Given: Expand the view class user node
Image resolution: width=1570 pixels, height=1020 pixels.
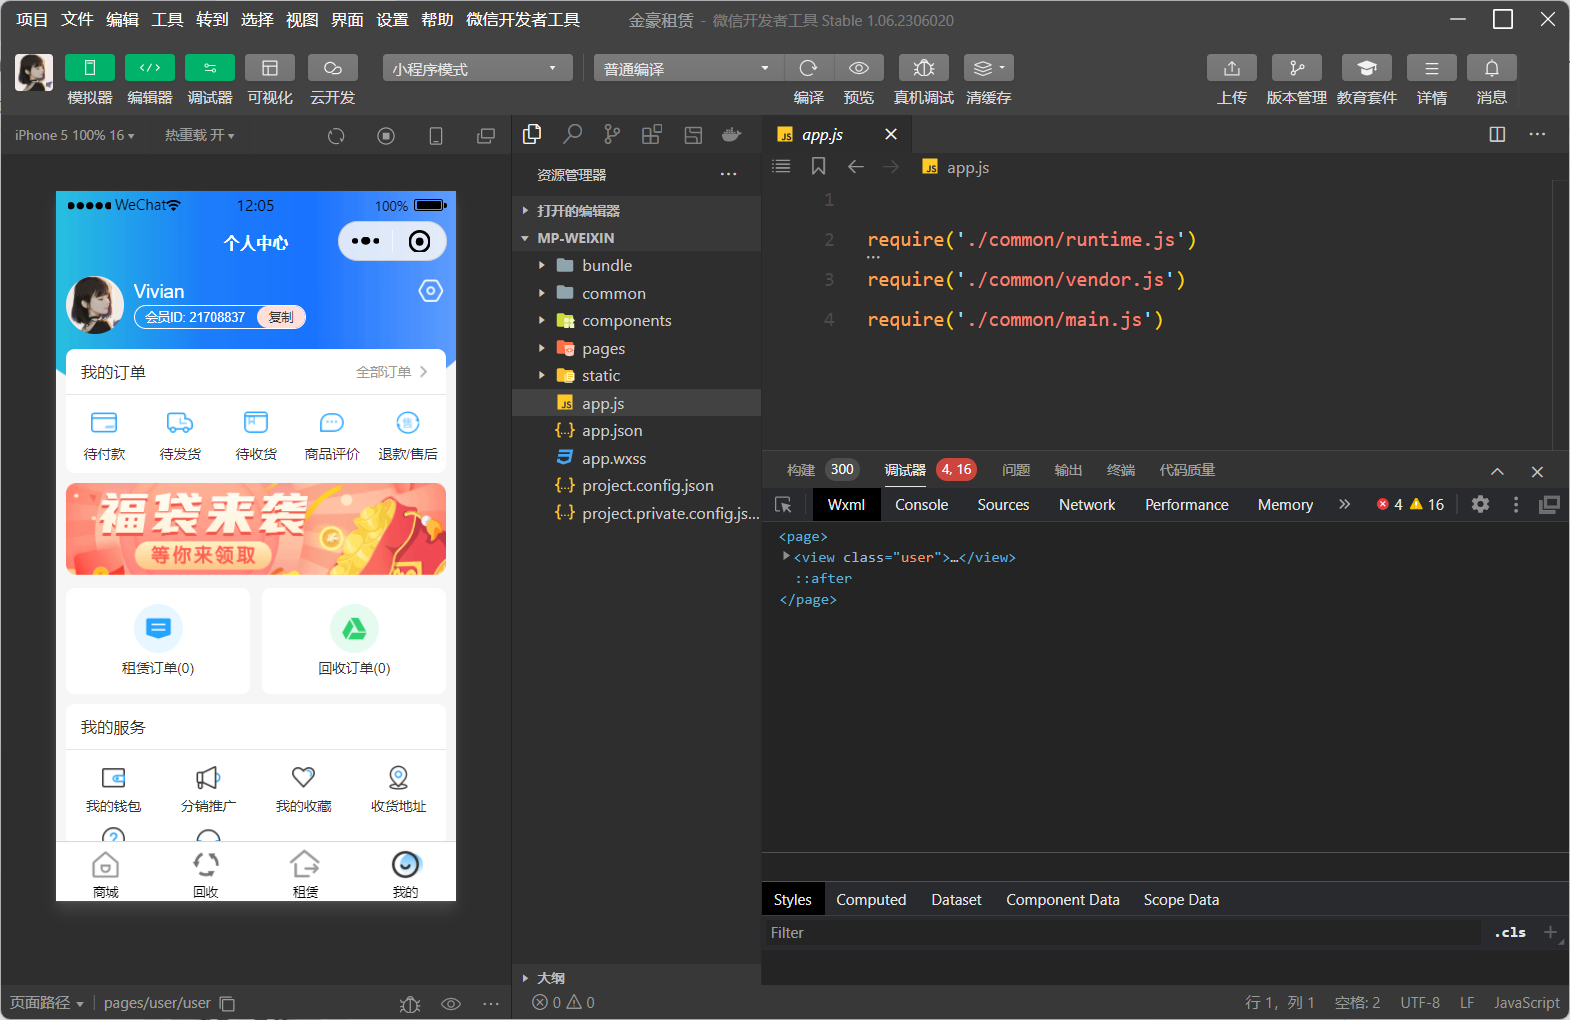Looking at the screenshot, I should click(x=786, y=556).
